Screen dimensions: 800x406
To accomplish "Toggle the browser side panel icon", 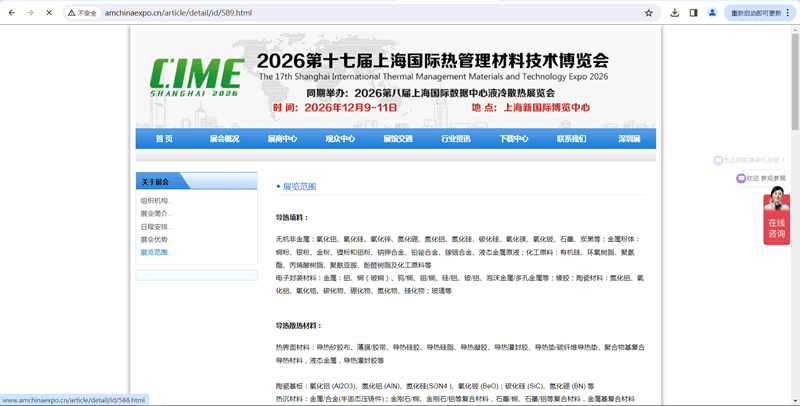I will click(694, 13).
